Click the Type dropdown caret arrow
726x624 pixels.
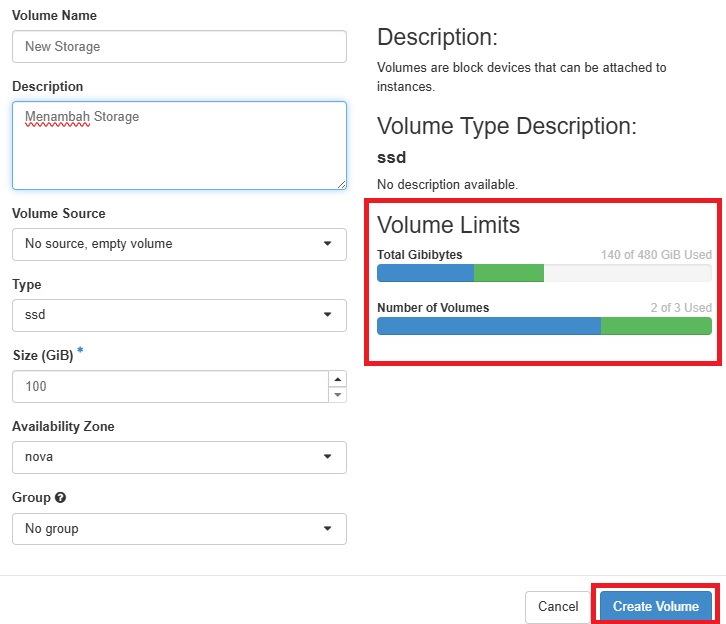pos(327,315)
